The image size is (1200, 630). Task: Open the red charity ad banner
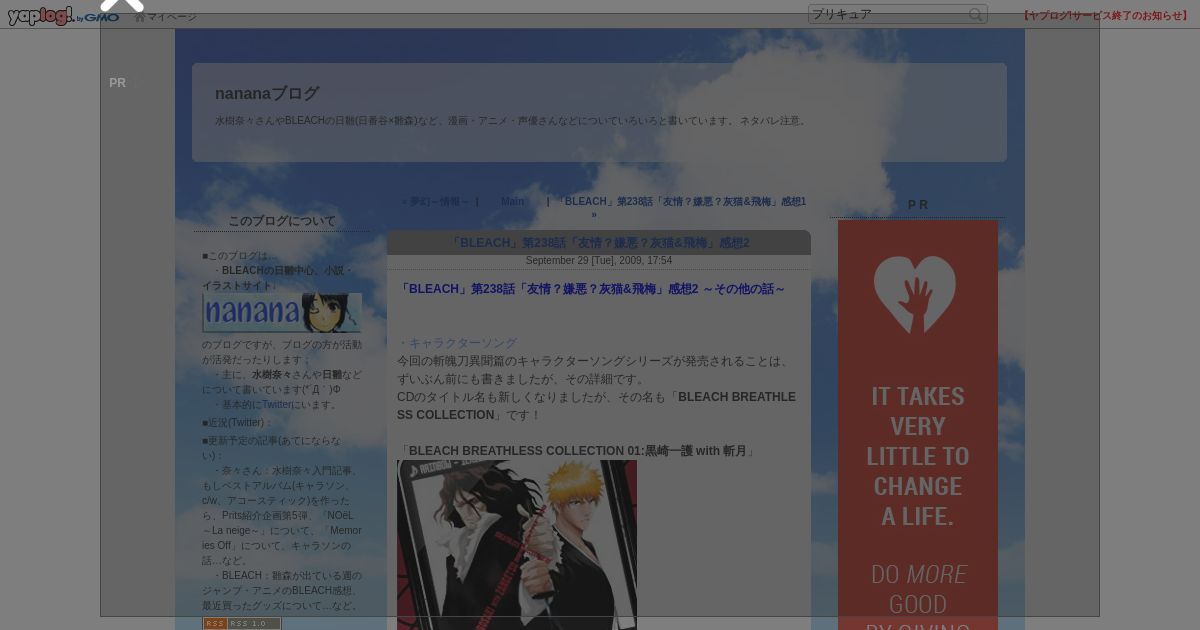(918, 425)
